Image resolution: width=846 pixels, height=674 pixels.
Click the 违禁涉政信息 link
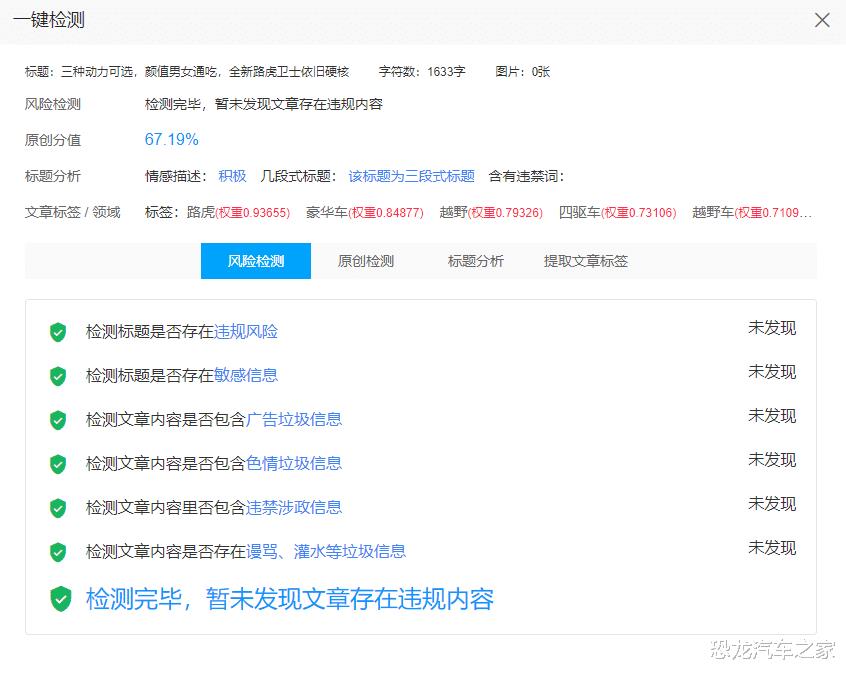[x=294, y=507]
